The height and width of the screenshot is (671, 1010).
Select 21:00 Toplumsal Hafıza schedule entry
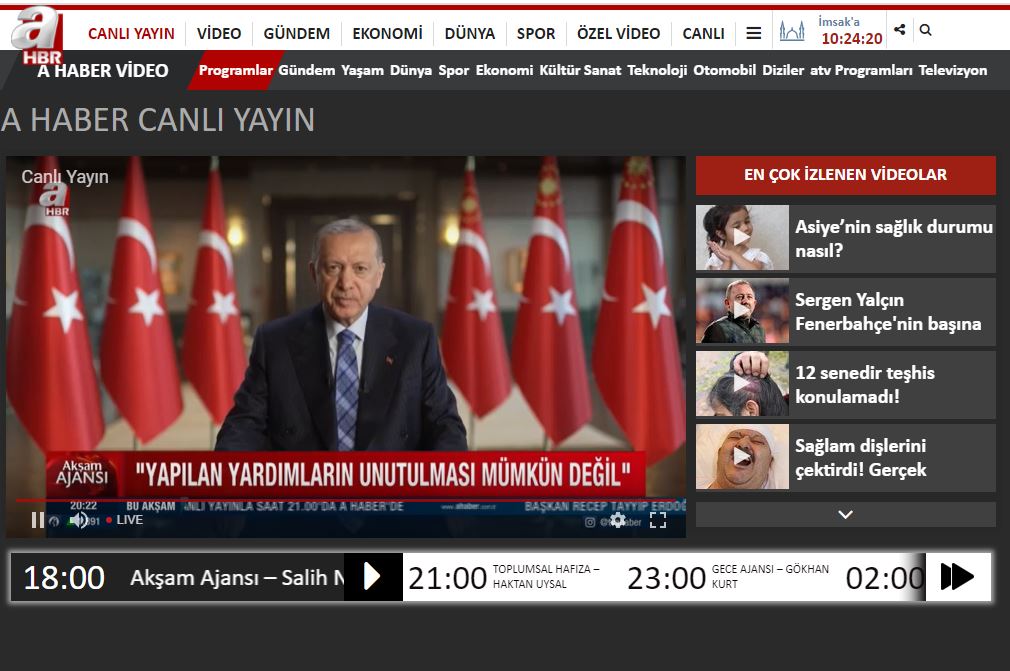[x=506, y=577]
